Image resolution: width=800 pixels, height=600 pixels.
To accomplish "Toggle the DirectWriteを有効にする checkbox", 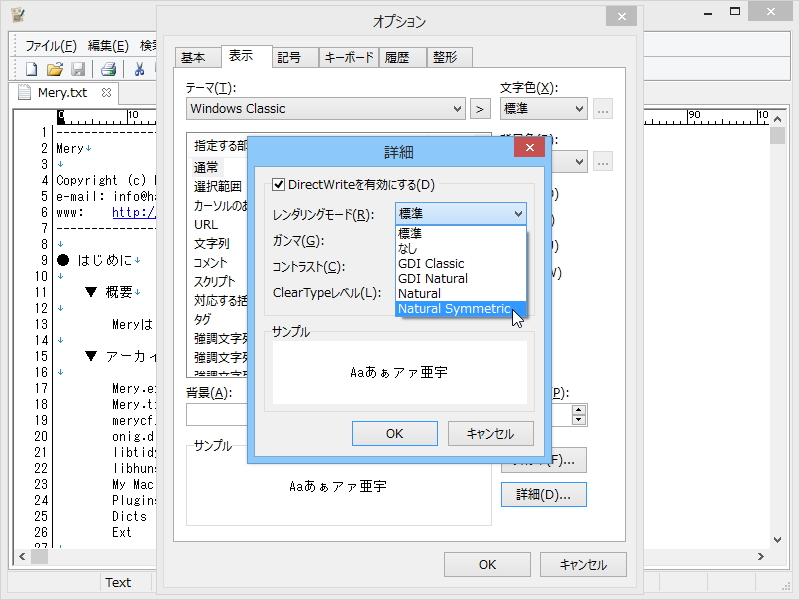I will tap(277, 185).
